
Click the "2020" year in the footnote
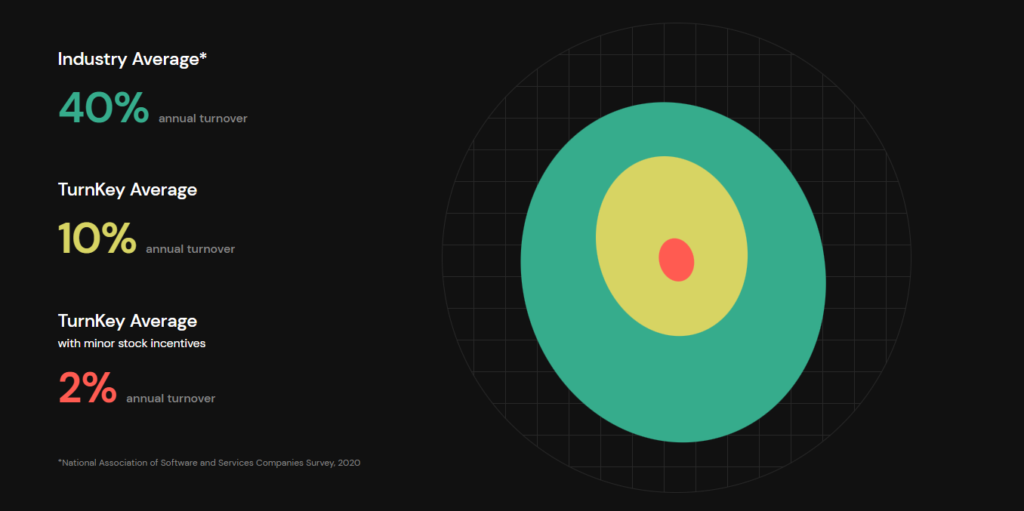coord(348,462)
